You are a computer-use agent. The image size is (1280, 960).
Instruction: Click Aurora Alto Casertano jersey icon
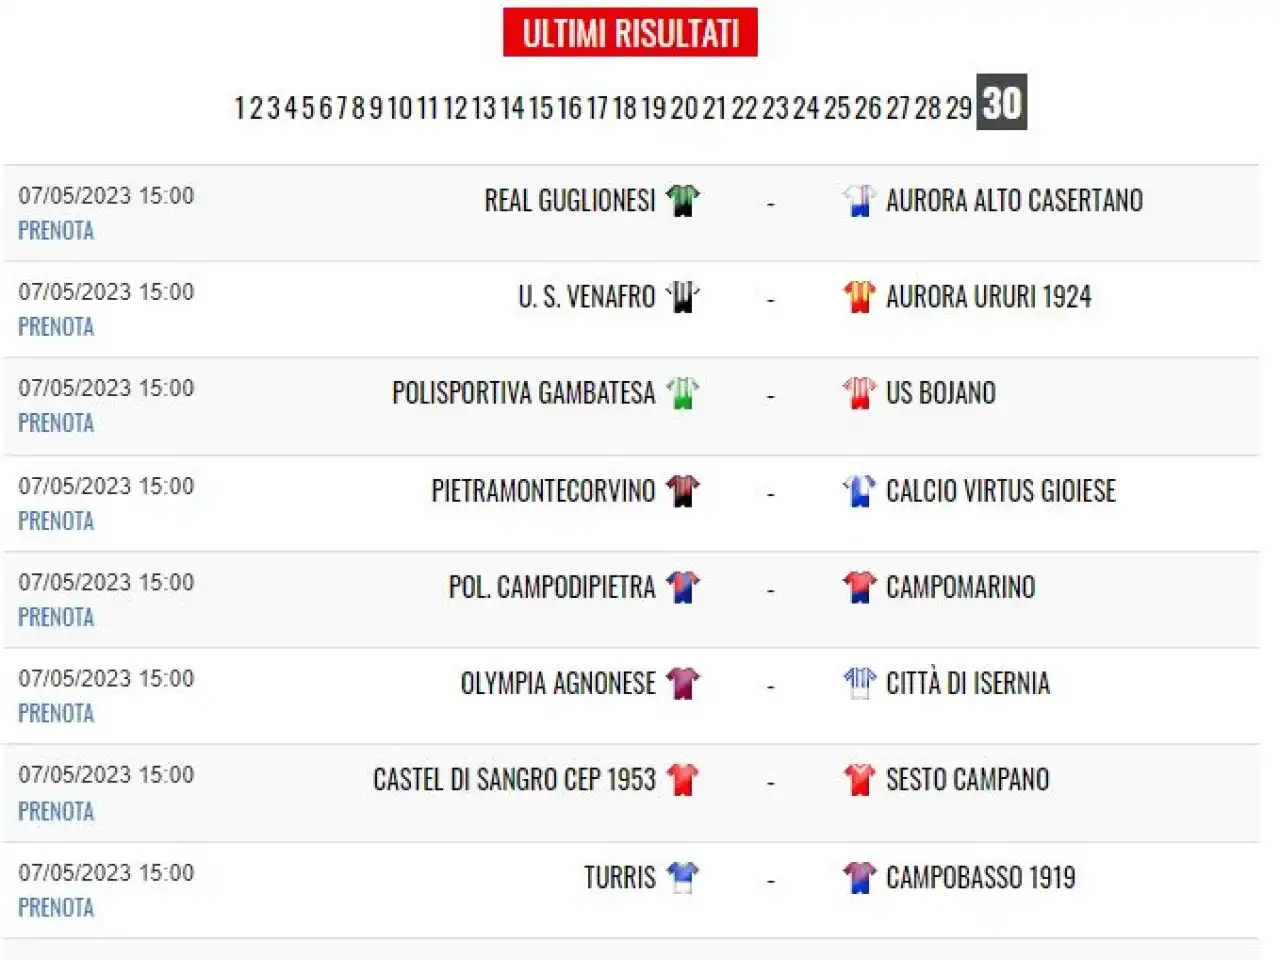tap(859, 200)
